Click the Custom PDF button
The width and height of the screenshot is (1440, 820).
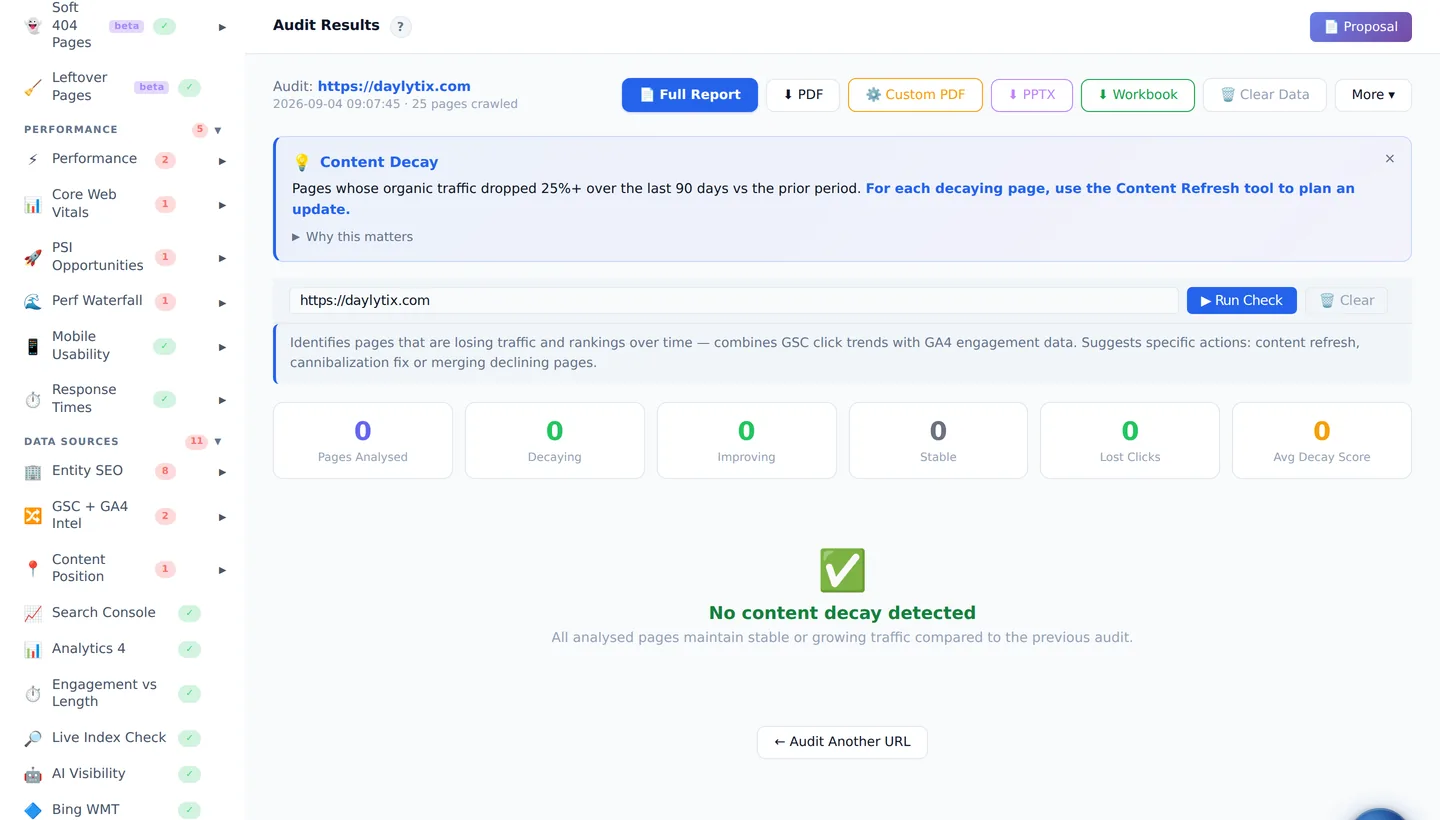(x=915, y=95)
